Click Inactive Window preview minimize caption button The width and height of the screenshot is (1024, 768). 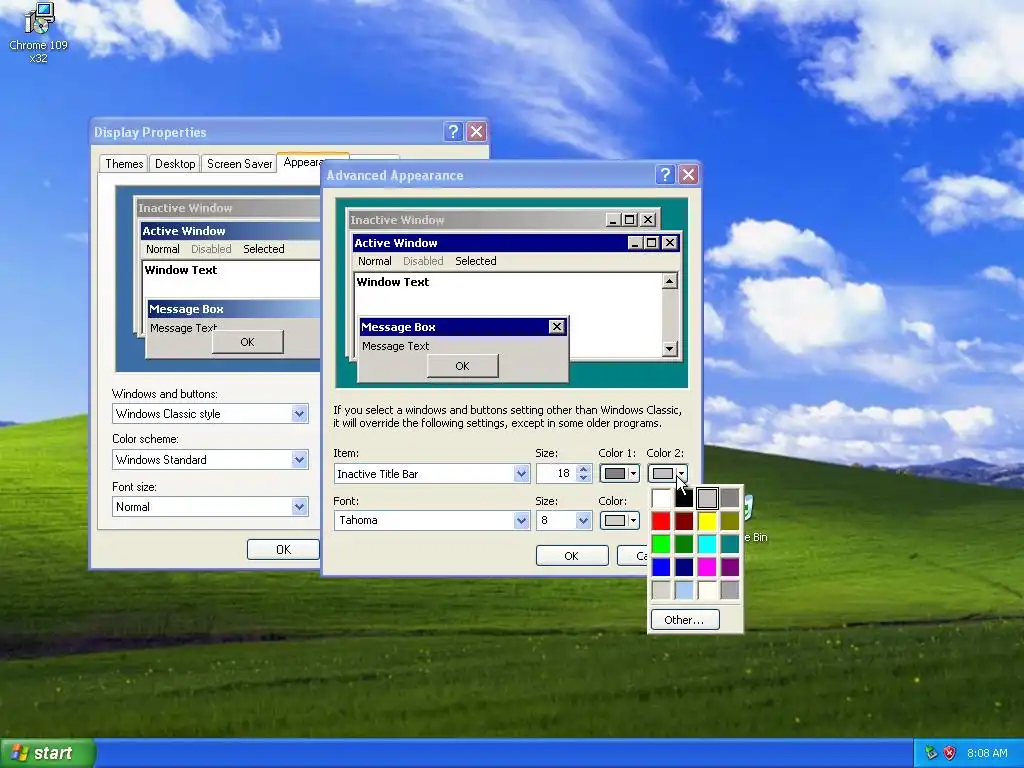(x=613, y=220)
